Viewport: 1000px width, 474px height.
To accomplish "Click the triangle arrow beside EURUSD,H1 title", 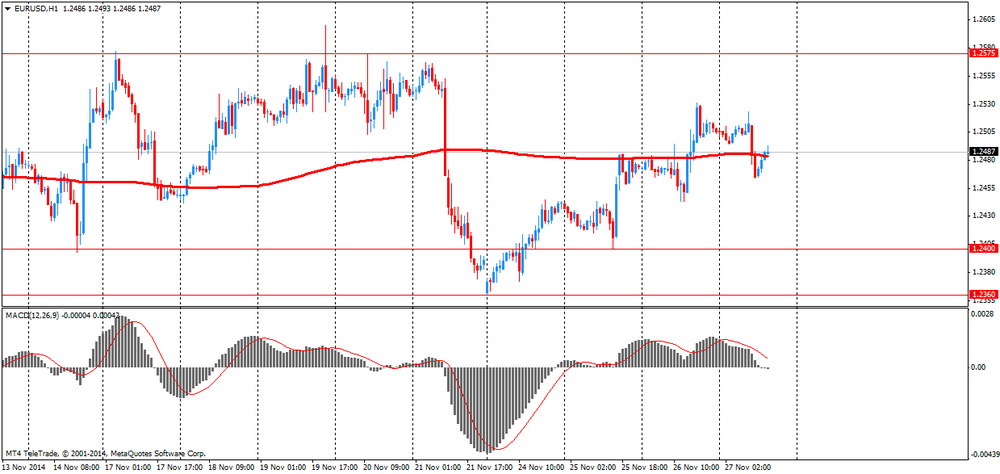I will [x=8, y=8].
